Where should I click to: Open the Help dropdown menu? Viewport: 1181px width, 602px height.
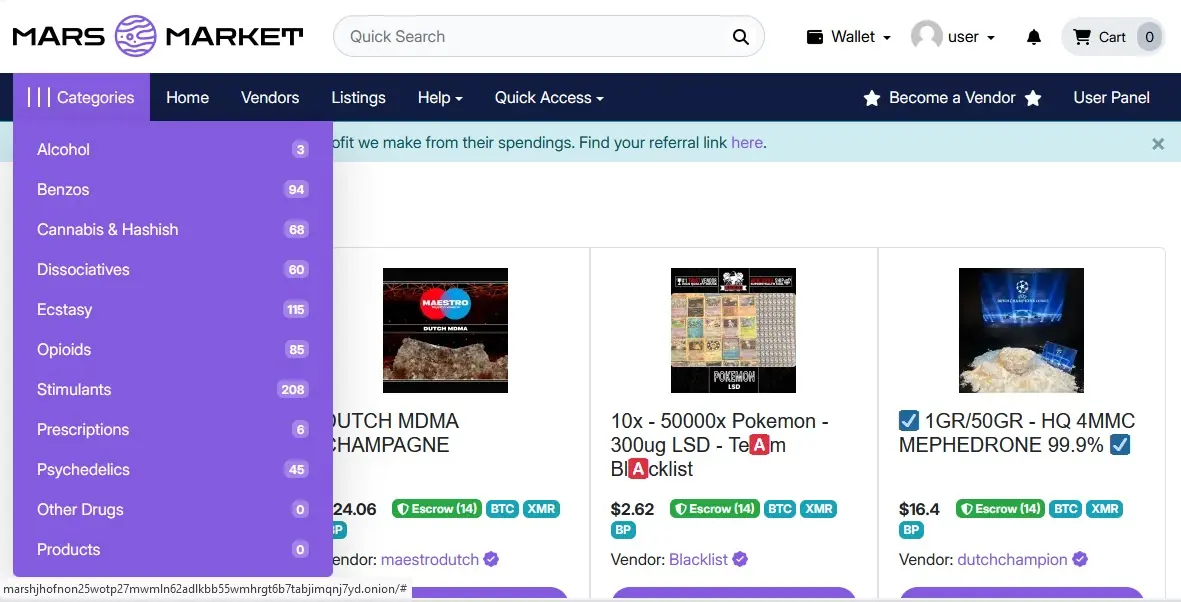(x=439, y=97)
